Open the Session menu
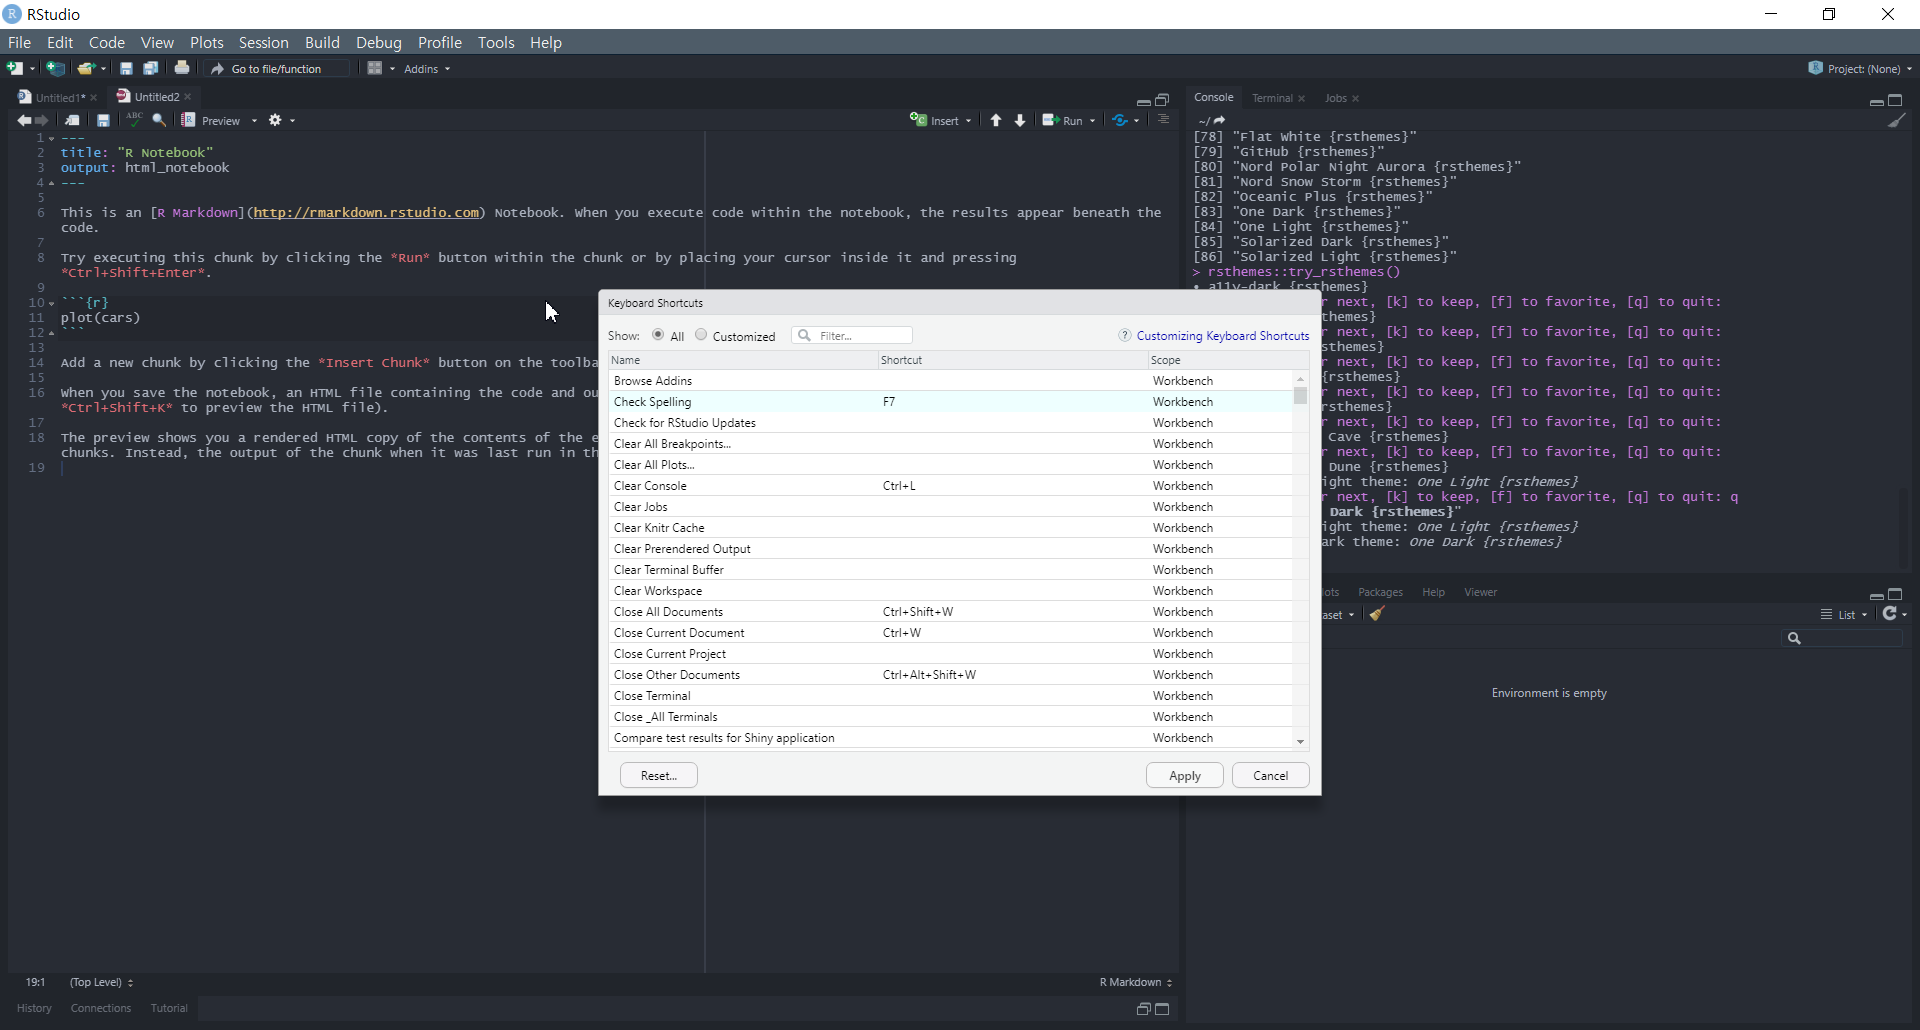Viewport: 1920px width, 1030px height. coord(263,42)
